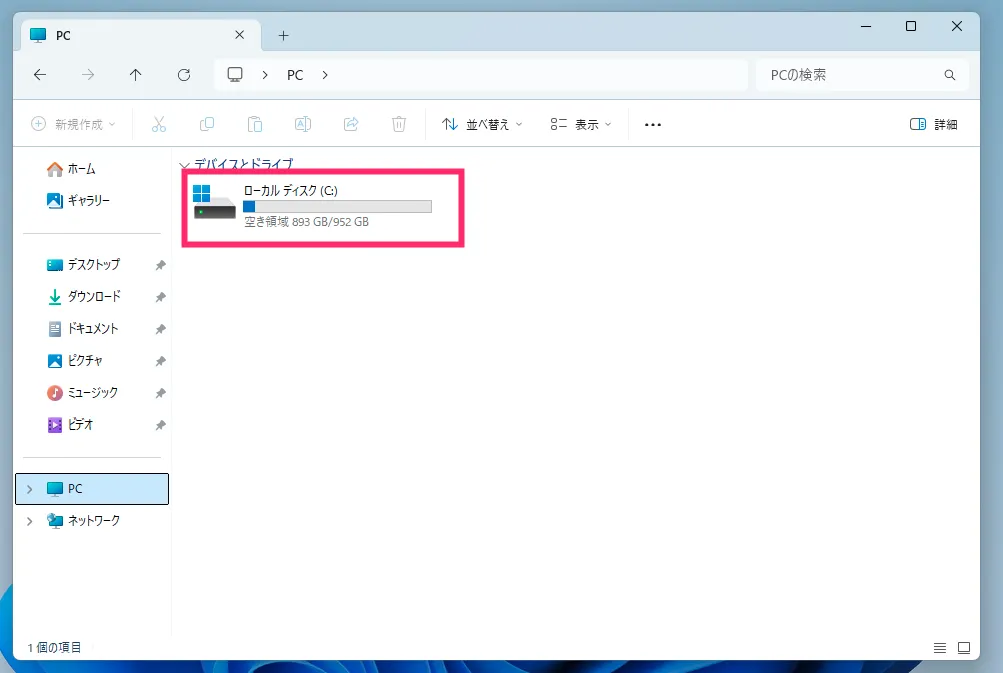Click the search magnifier icon
Image resolution: width=1003 pixels, height=673 pixels.
pyautogui.click(x=950, y=75)
